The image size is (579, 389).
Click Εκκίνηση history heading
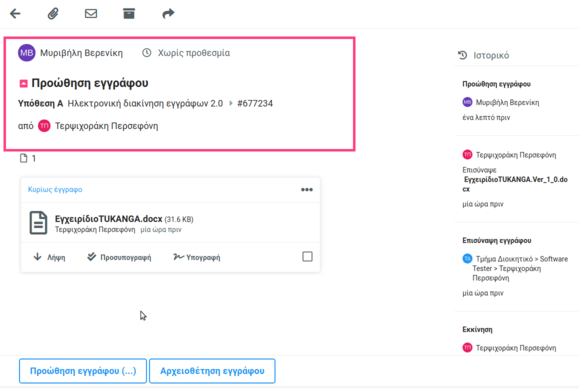(477, 330)
